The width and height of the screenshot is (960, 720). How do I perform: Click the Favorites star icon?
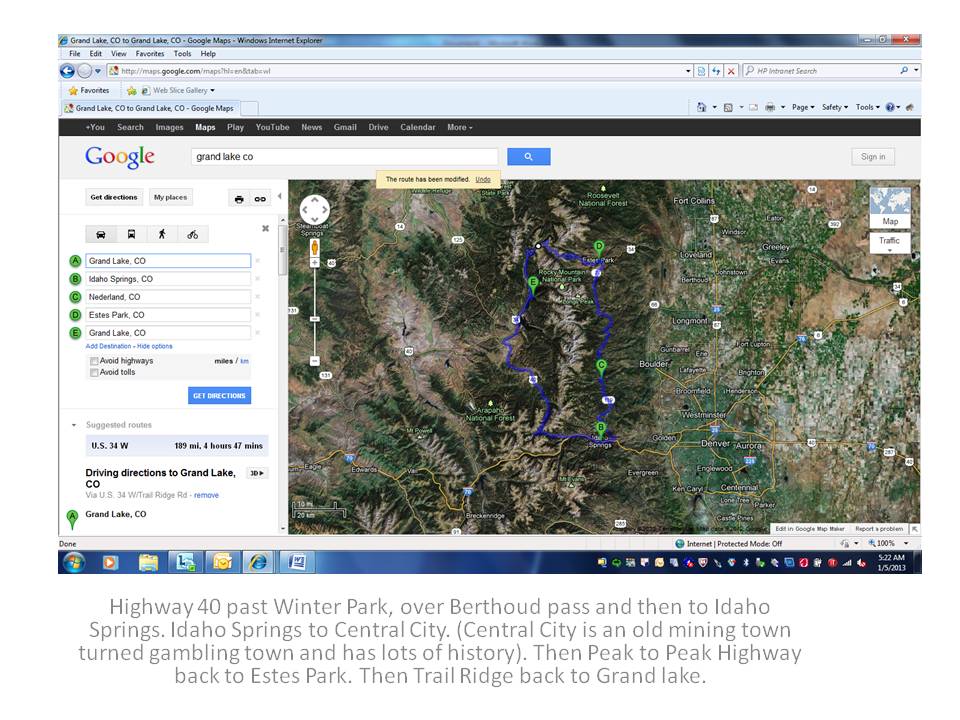(73, 91)
